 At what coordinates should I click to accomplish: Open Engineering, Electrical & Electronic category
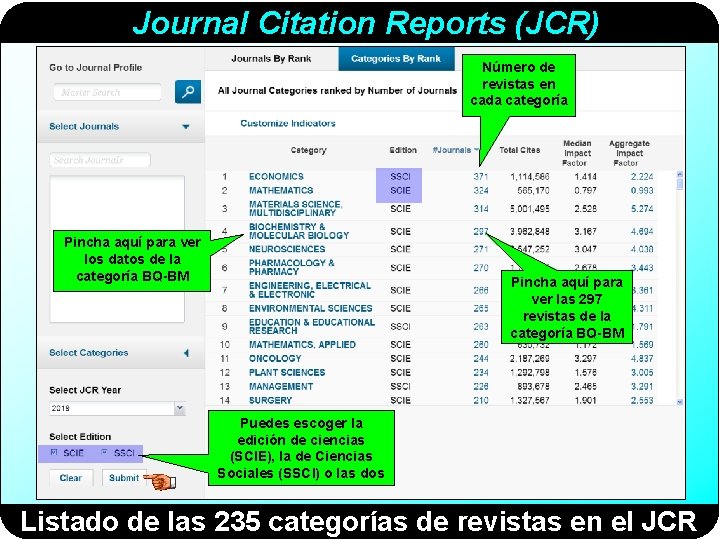[x=310, y=290]
